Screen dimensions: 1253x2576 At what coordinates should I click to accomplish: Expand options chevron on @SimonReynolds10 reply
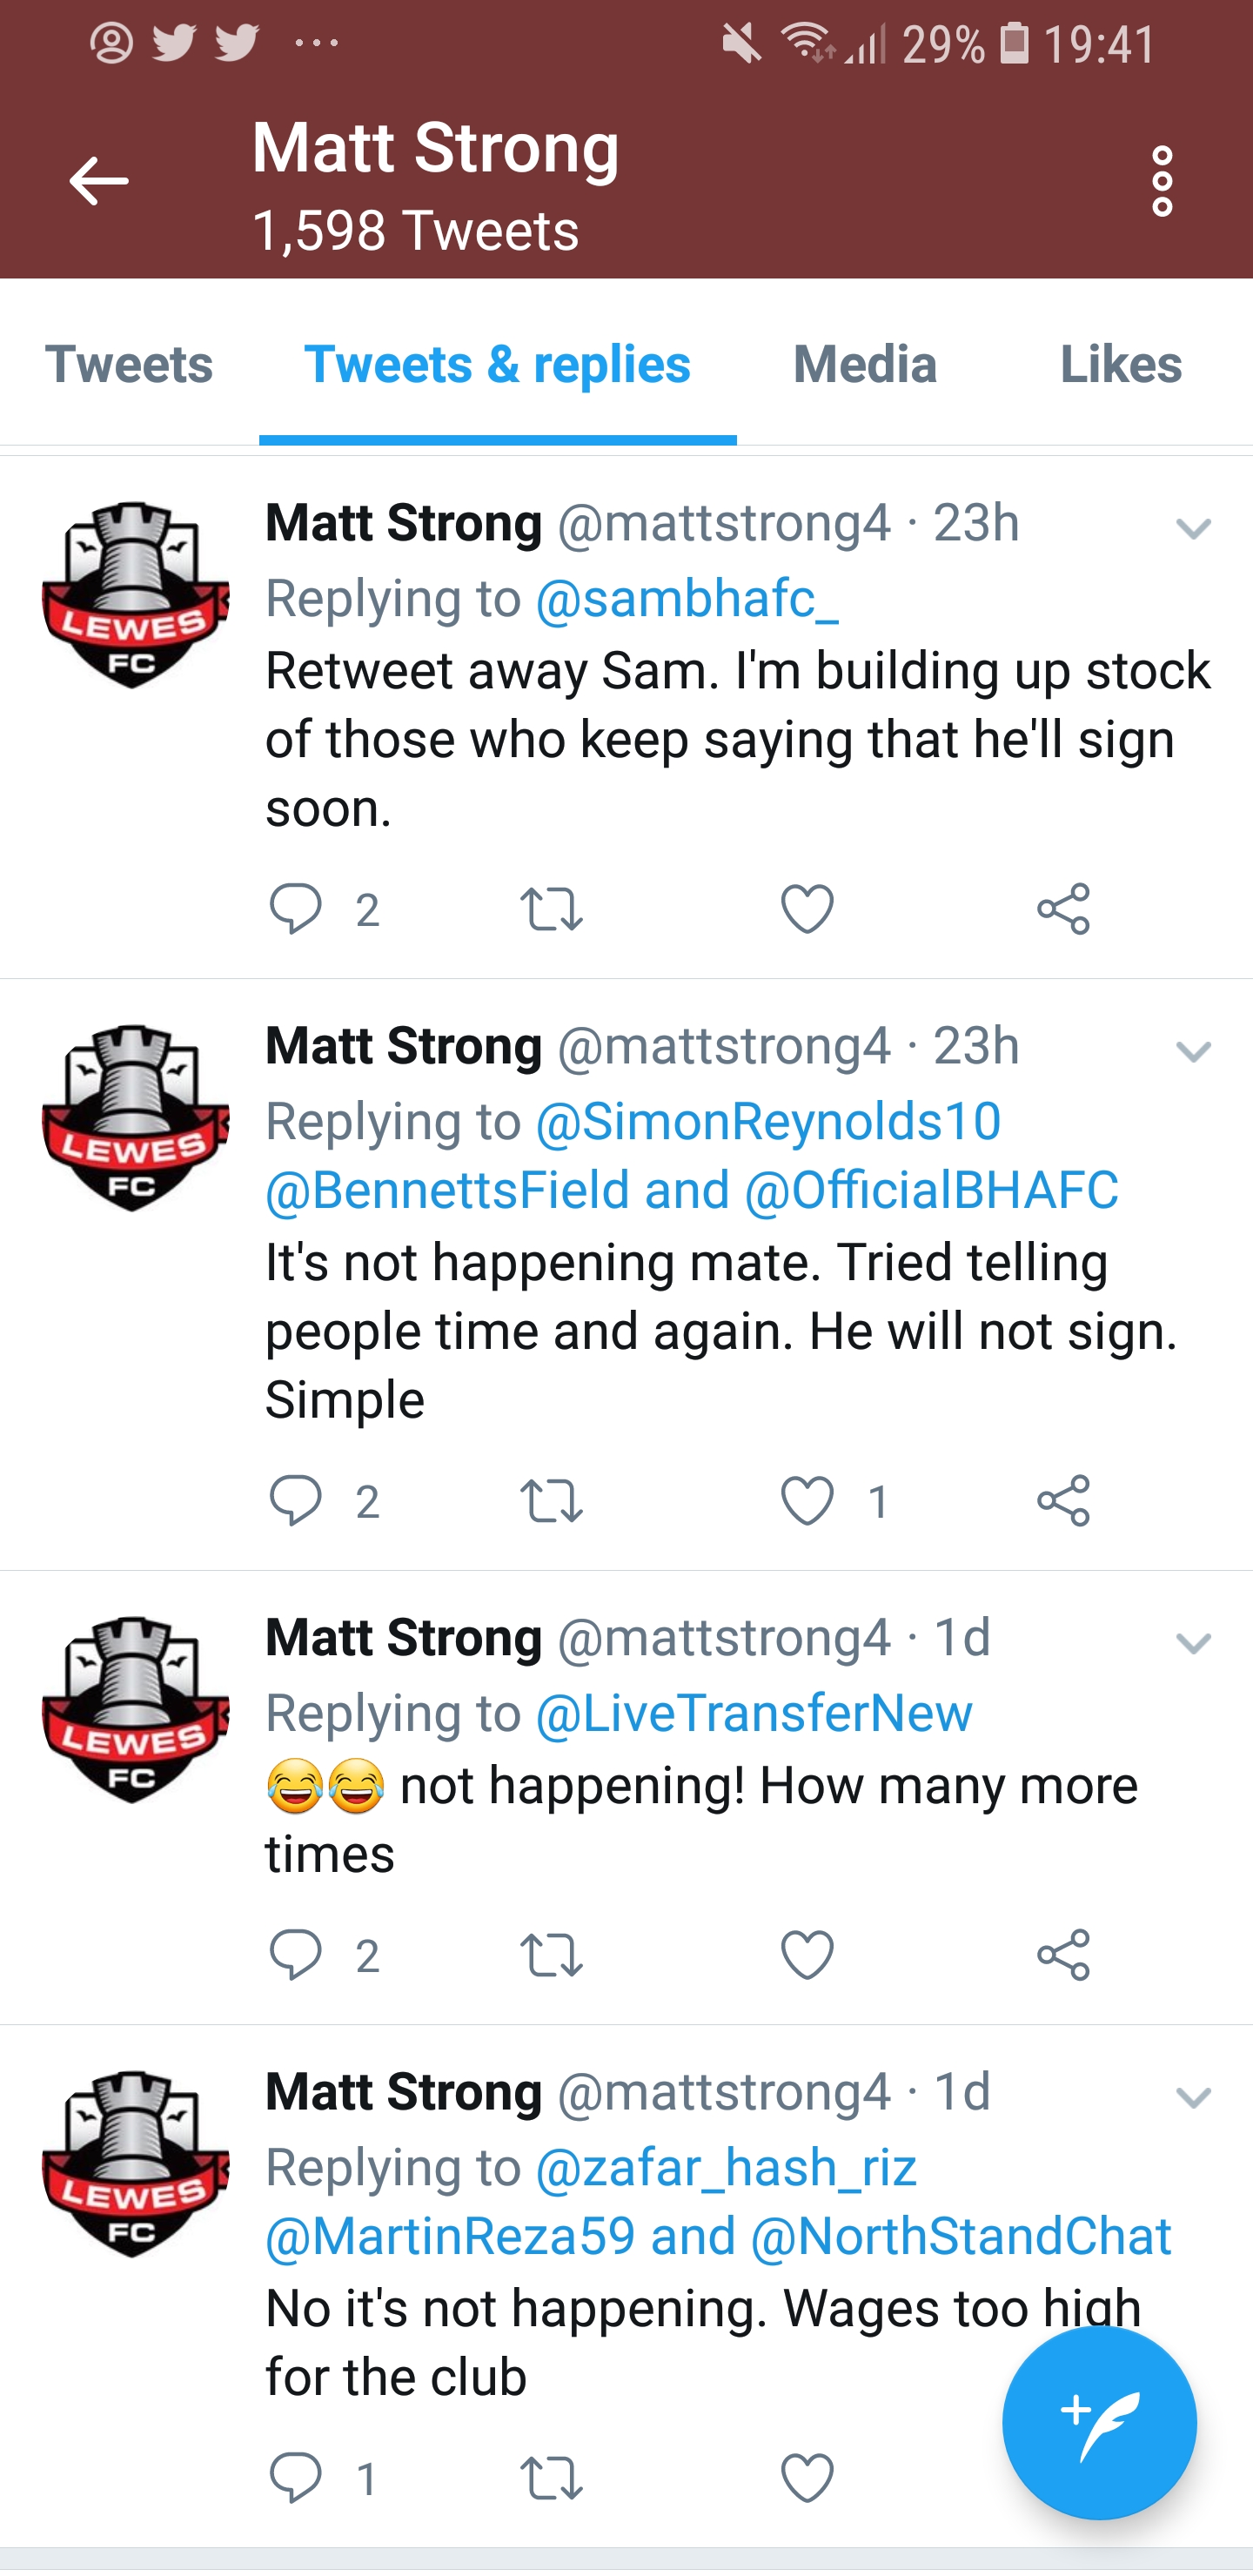[x=1193, y=1051]
